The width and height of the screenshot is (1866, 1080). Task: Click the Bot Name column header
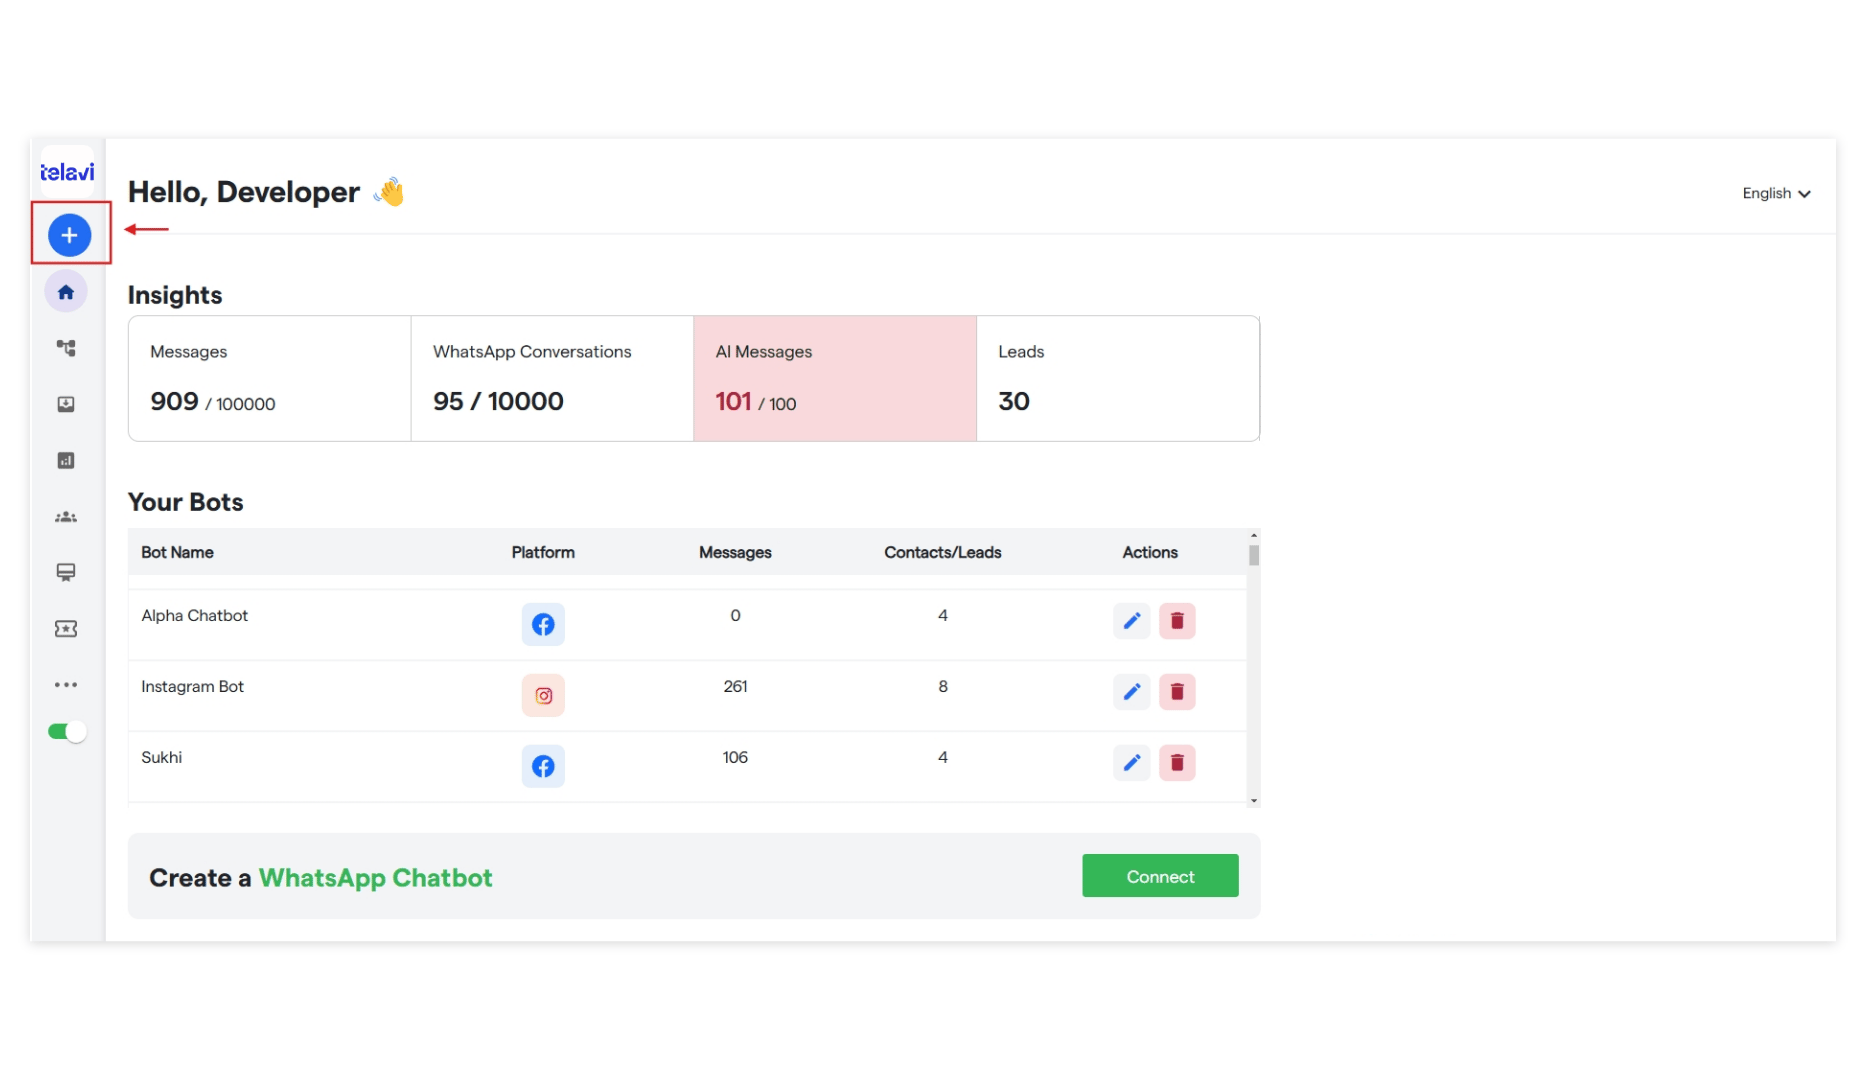click(177, 552)
